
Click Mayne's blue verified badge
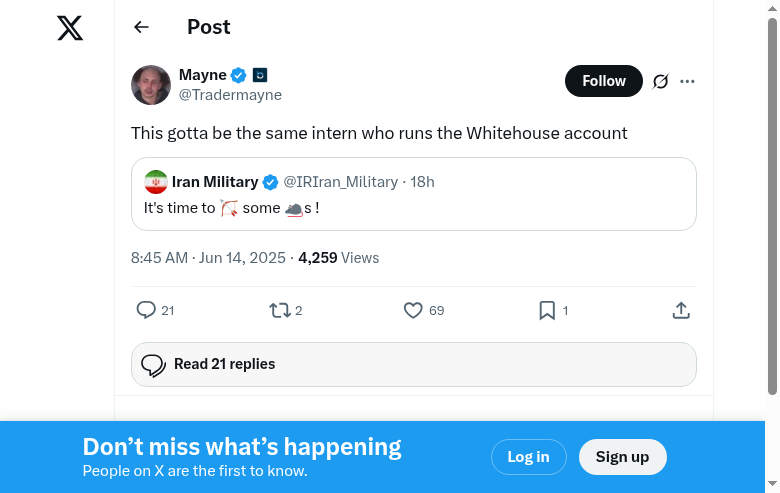pyautogui.click(x=239, y=75)
